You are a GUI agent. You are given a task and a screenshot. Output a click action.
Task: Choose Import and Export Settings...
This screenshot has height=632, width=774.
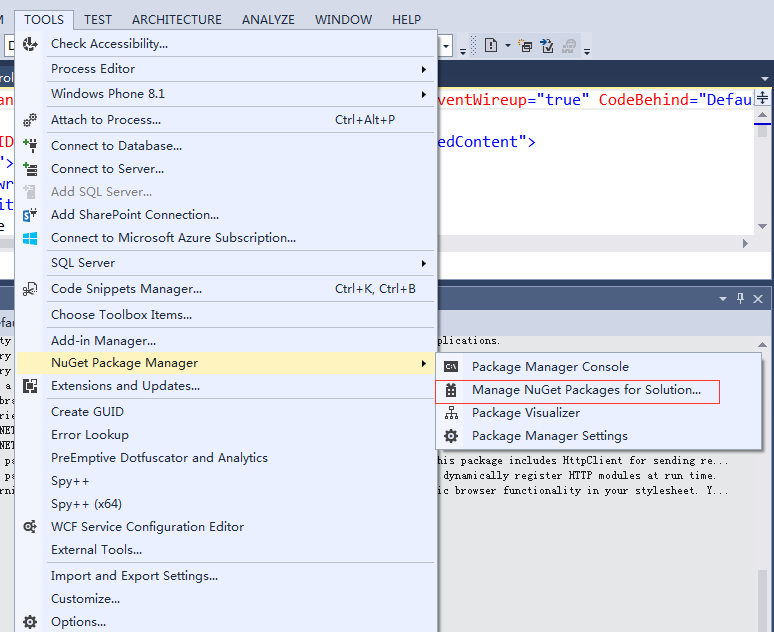pos(134,576)
